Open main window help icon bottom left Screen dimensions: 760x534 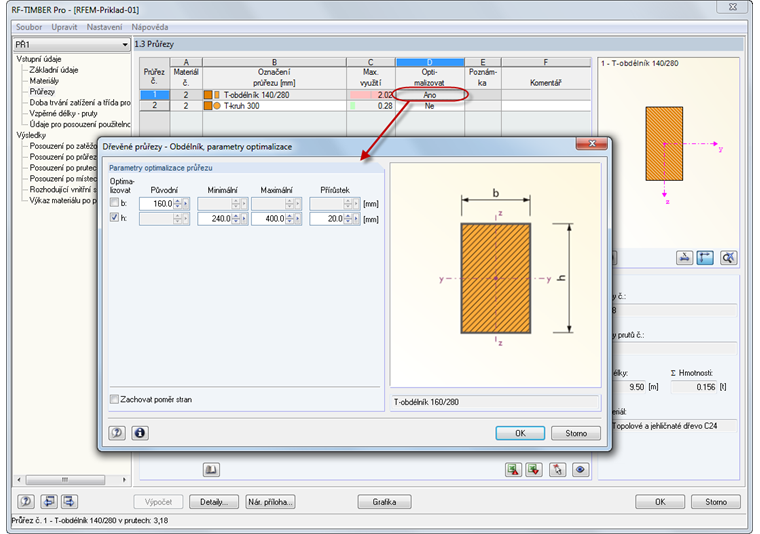[26, 502]
